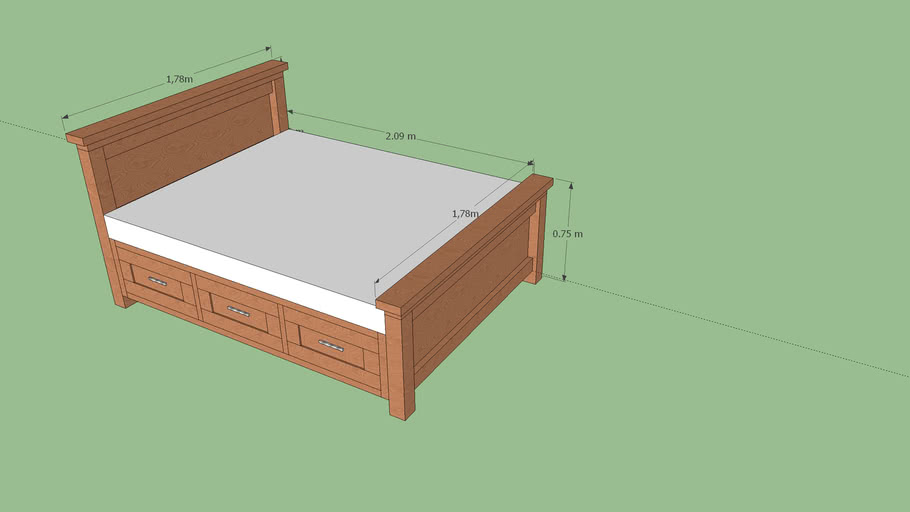Click the 2.09 m length dimension label
This screenshot has height=512, width=910.
[x=400, y=135]
